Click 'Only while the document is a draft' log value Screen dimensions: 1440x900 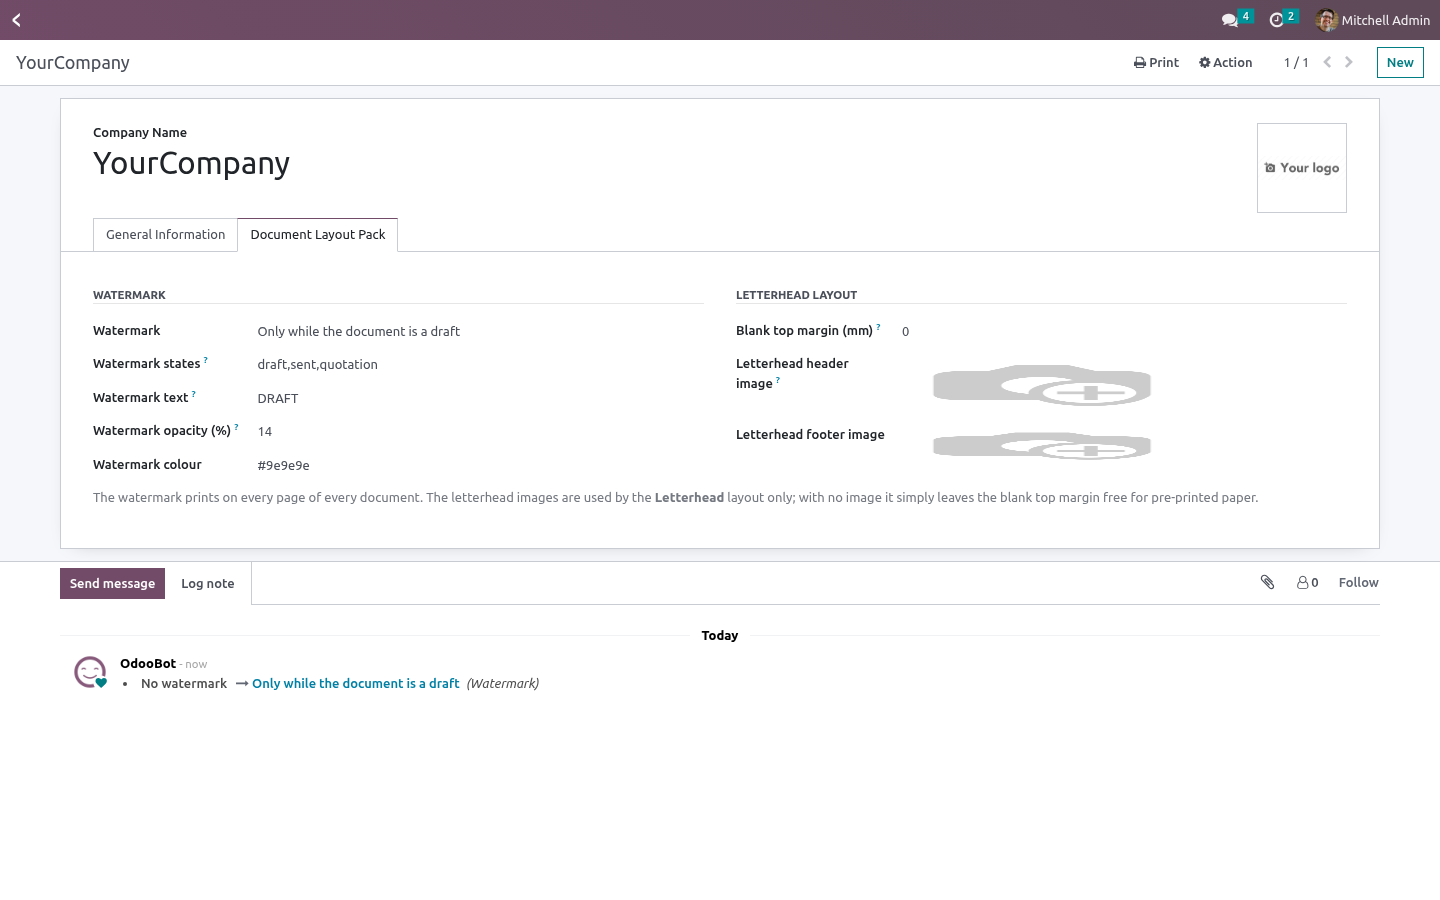(x=356, y=683)
